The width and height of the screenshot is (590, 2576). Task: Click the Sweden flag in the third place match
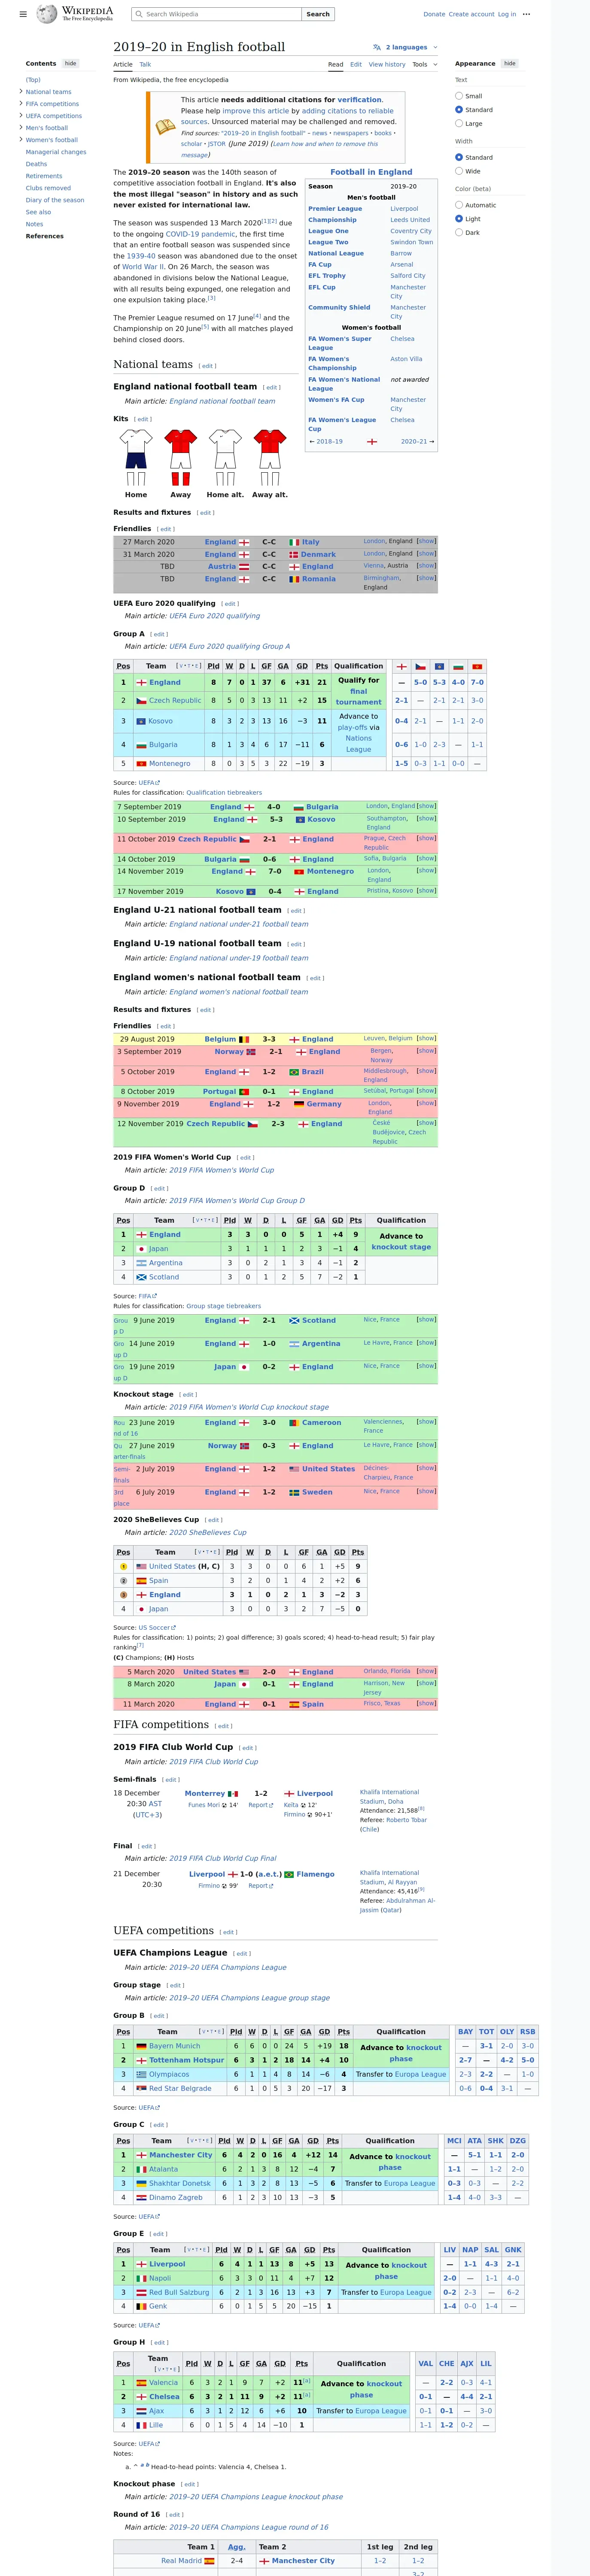(294, 1492)
